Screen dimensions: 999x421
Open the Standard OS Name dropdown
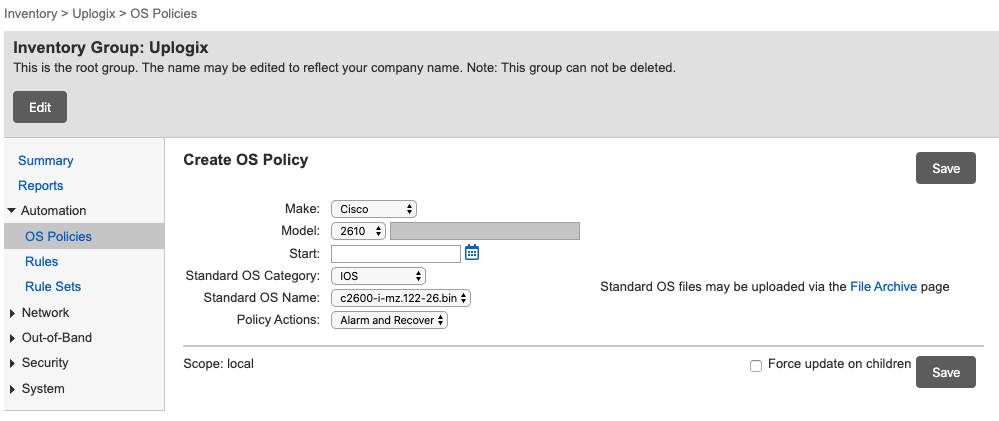(400, 298)
